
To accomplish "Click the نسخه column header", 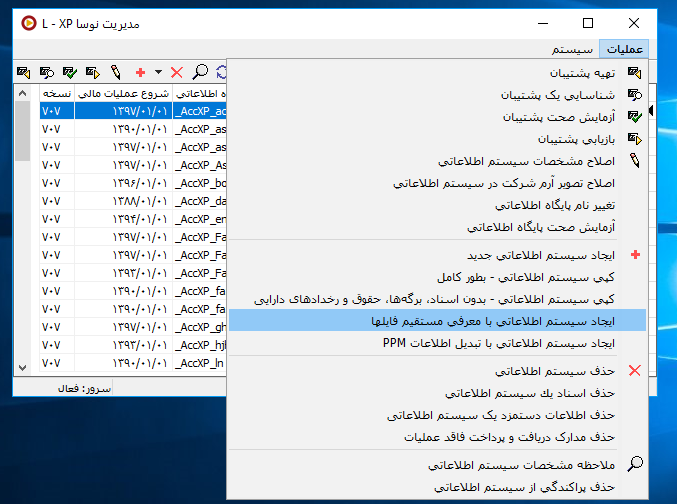I will point(56,94).
